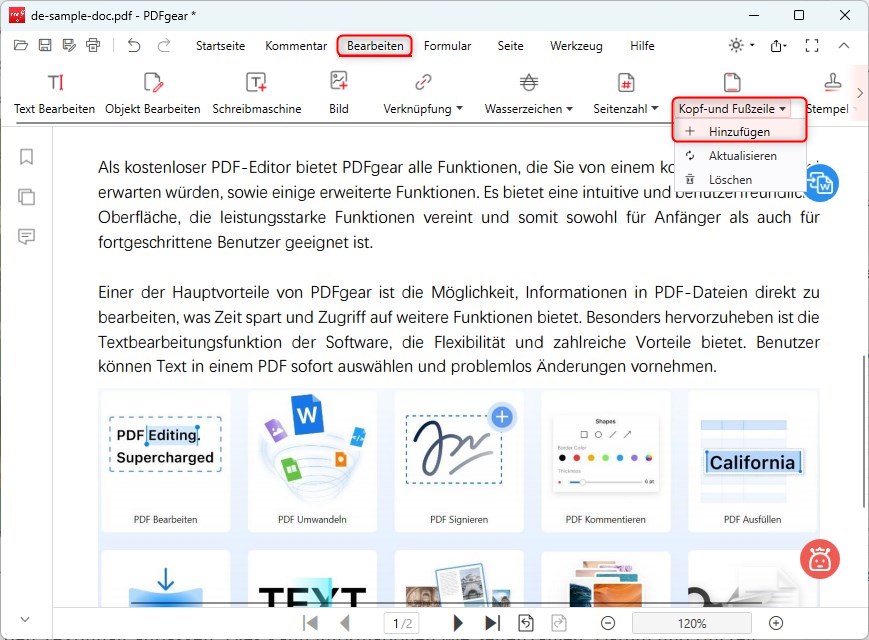This screenshot has width=869, height=640.
Task: Open the bookmarks sidebar panel
Action: pyautogui.click(x=26, y=157)
